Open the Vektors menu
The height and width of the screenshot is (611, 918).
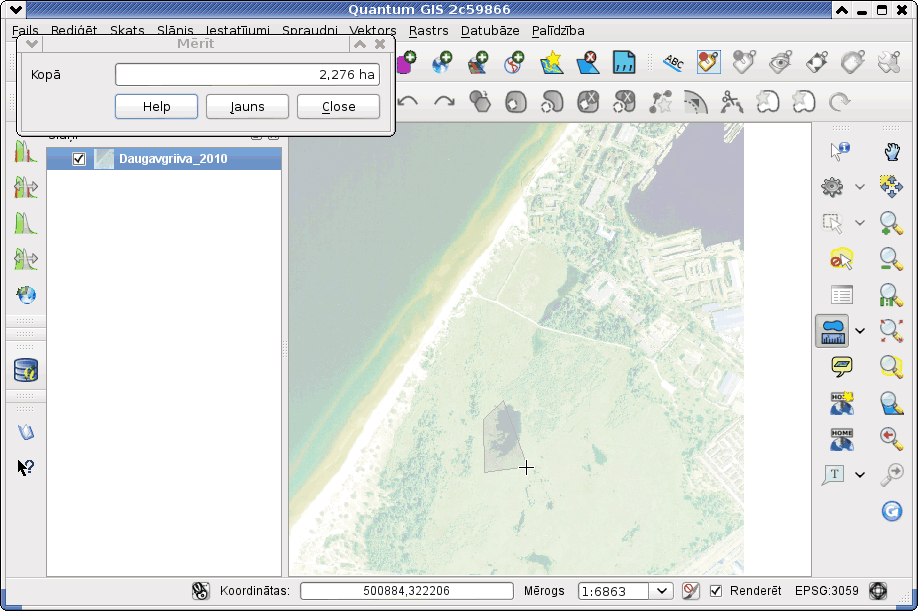tap(372, 30)
